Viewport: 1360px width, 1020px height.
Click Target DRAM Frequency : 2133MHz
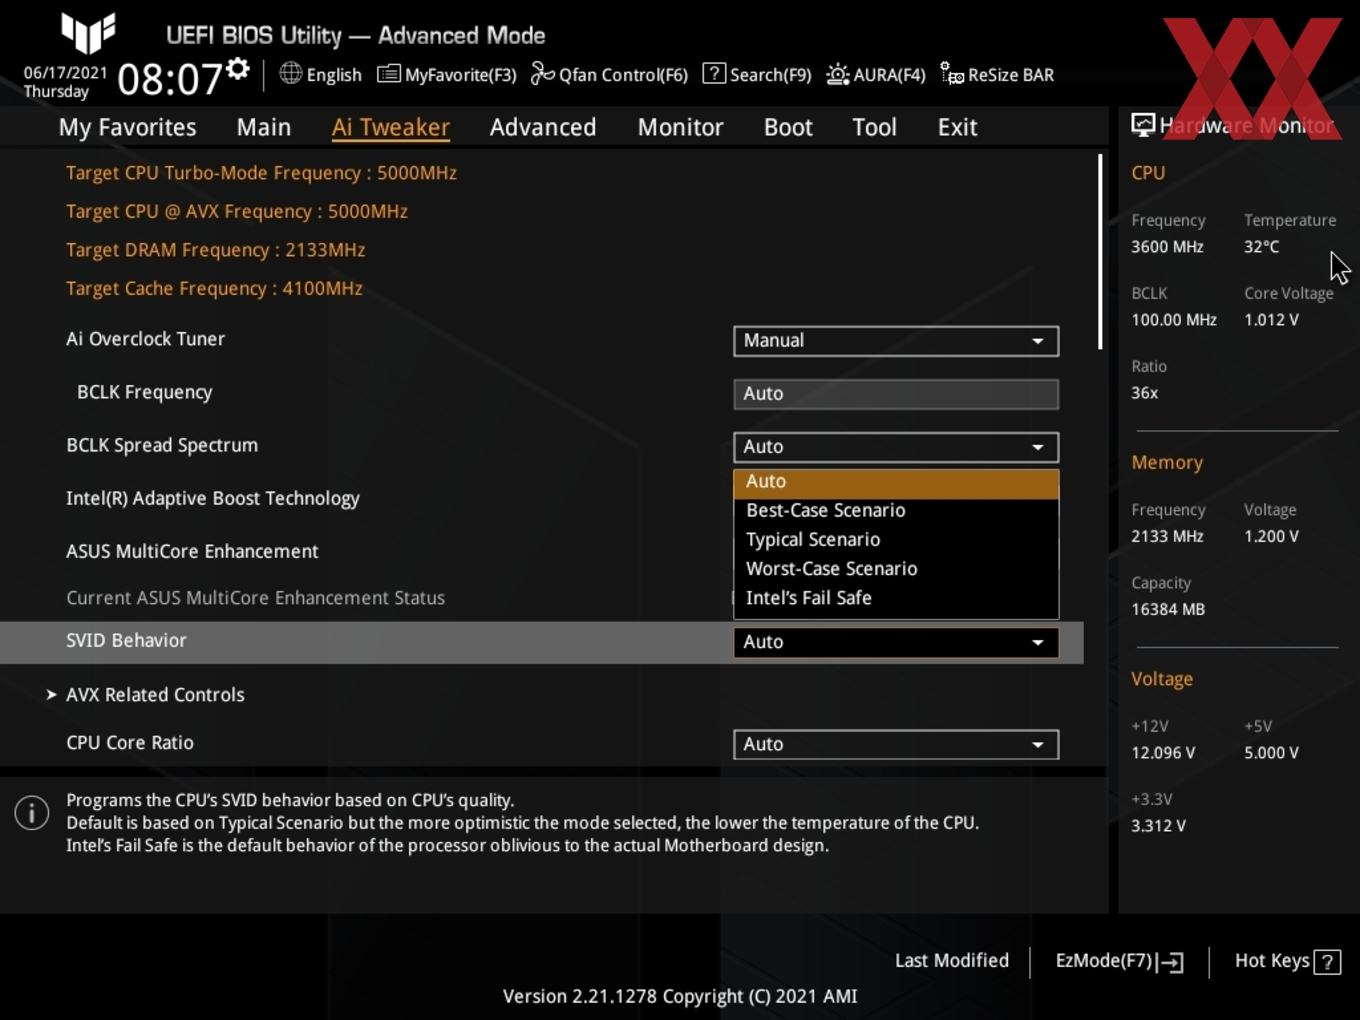(215, 250)
